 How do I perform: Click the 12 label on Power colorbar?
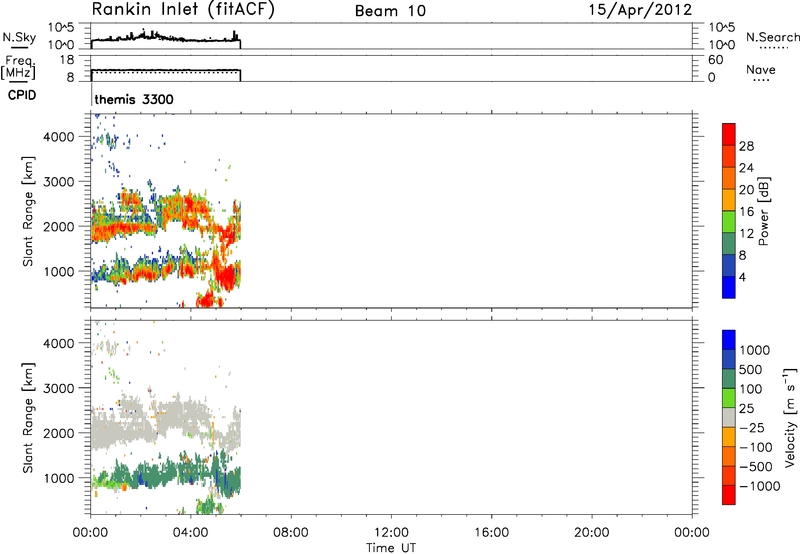746,234
